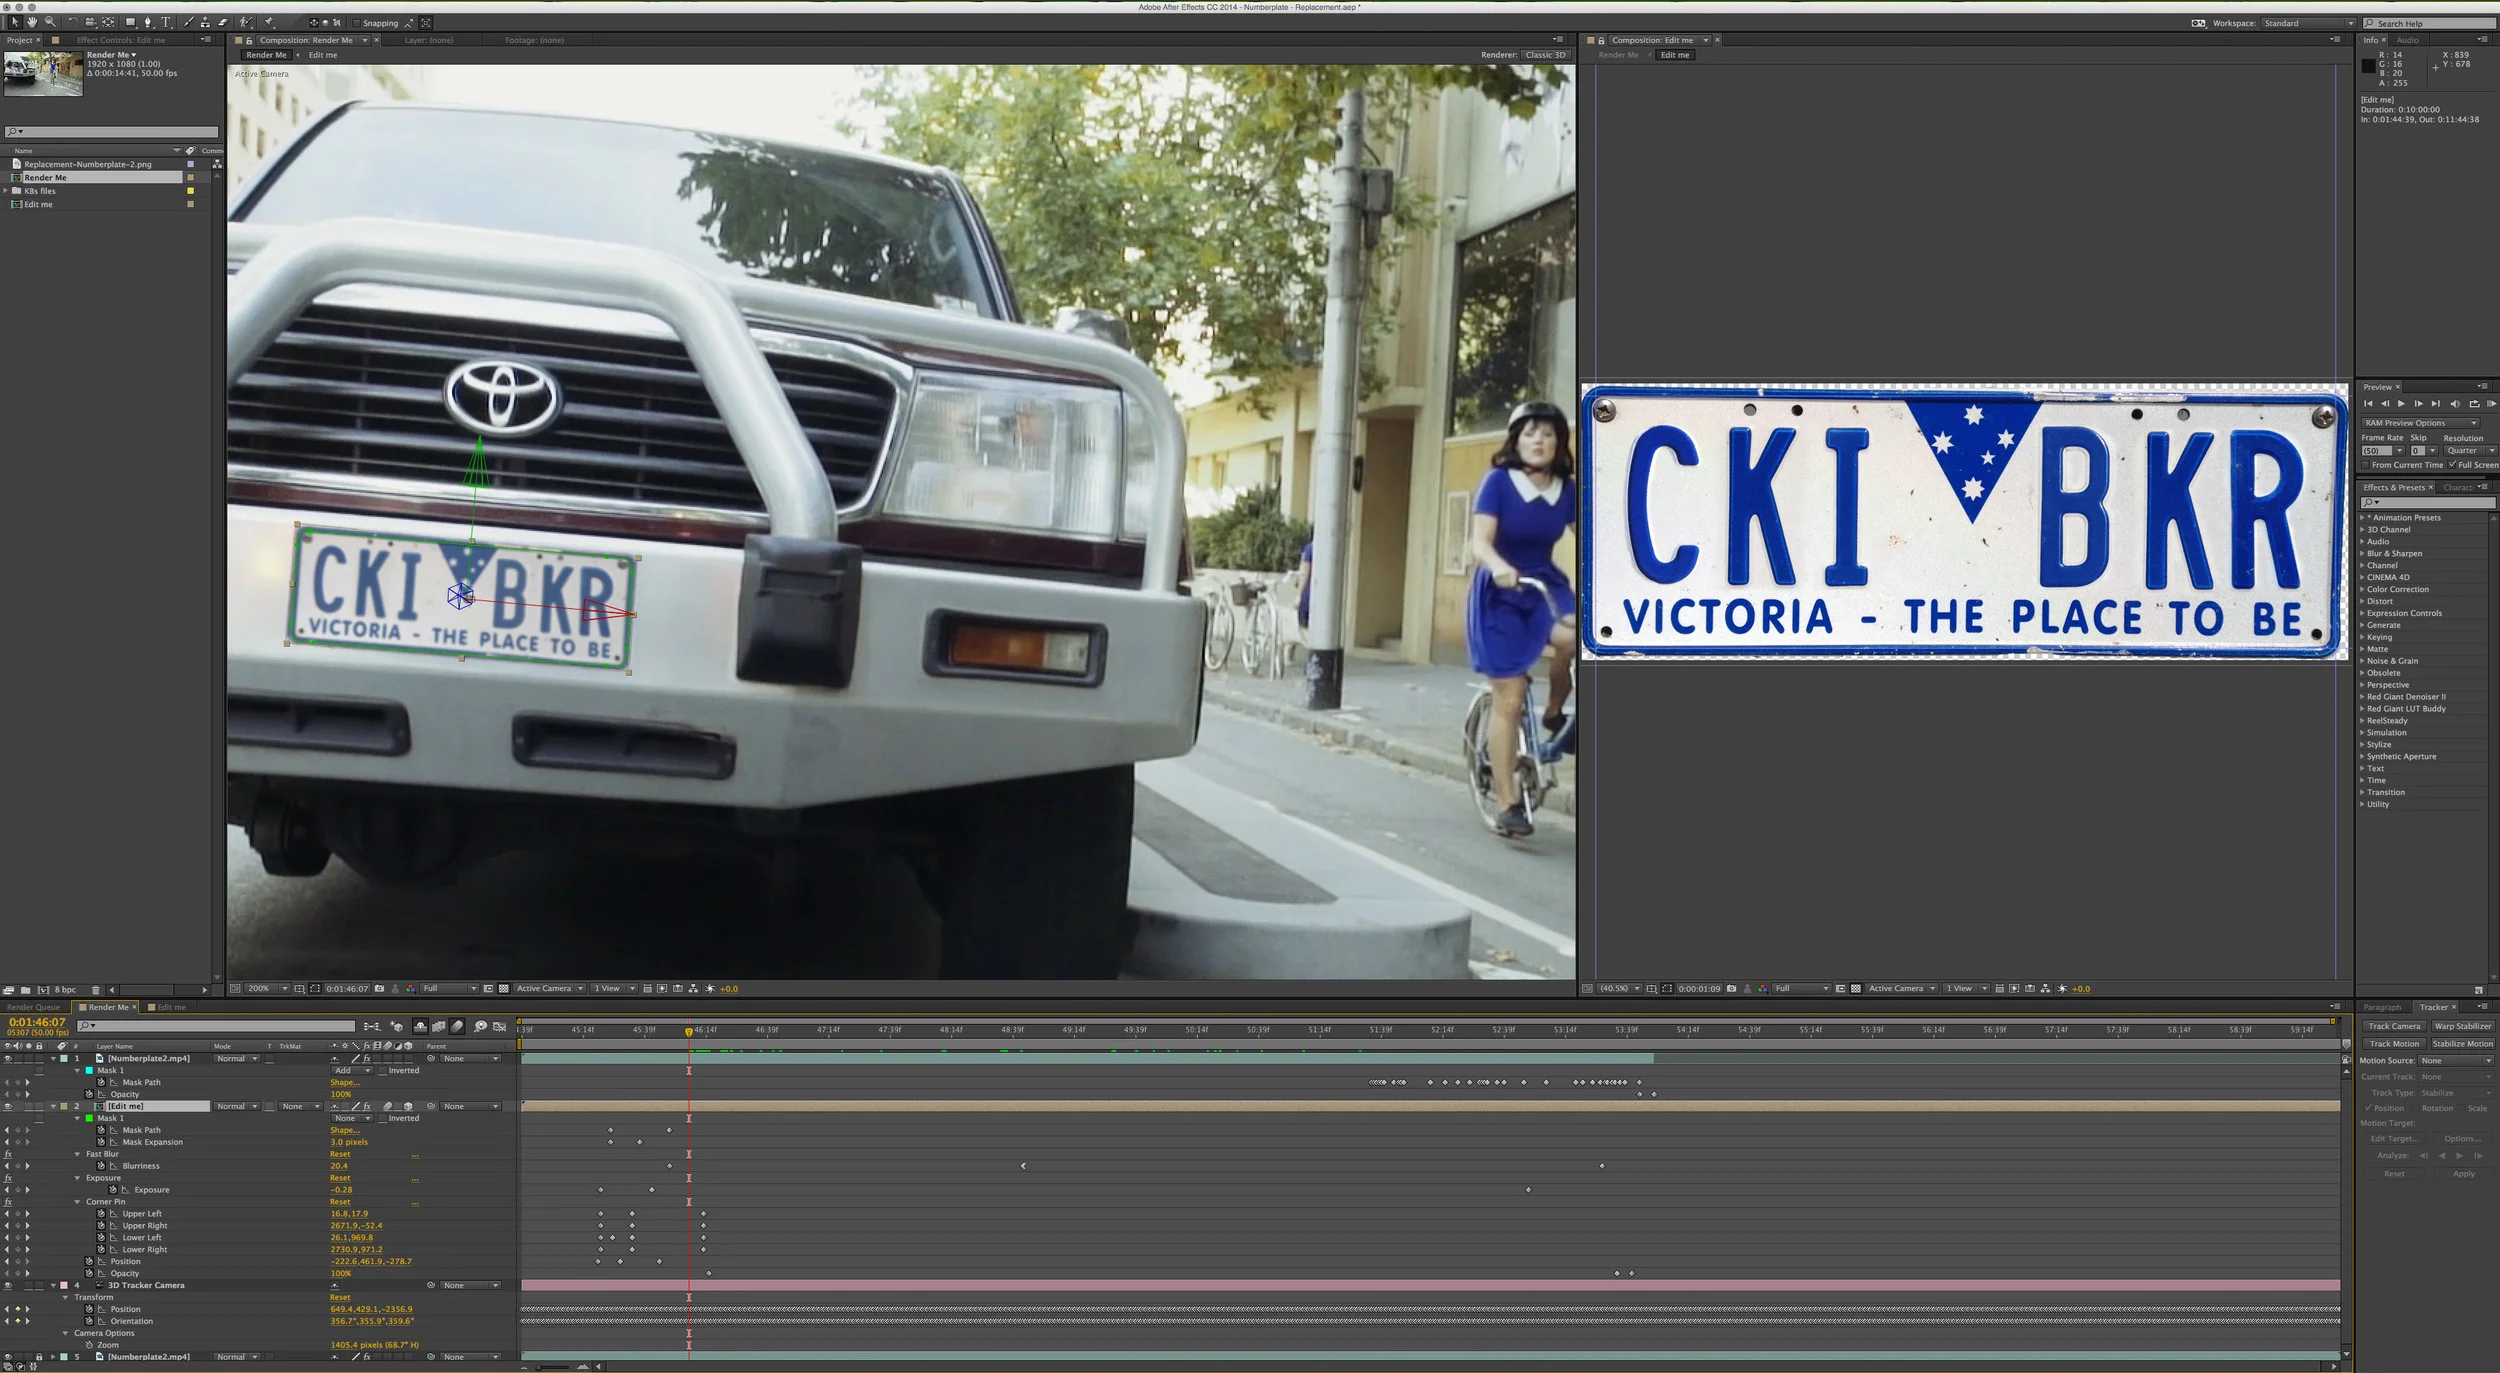Click the Motion Blur enable icon in timeline
This screenshot has height=1373, width=2500.
pos(457,1026)
